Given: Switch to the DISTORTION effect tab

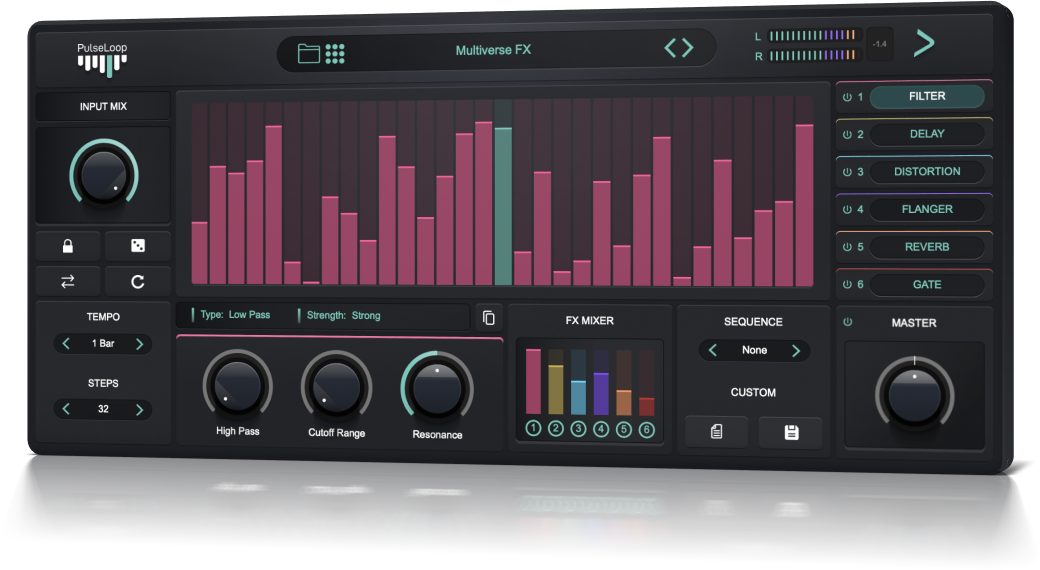Looking at the screenshot, I should pyautogui.click(x=926, y=172).
